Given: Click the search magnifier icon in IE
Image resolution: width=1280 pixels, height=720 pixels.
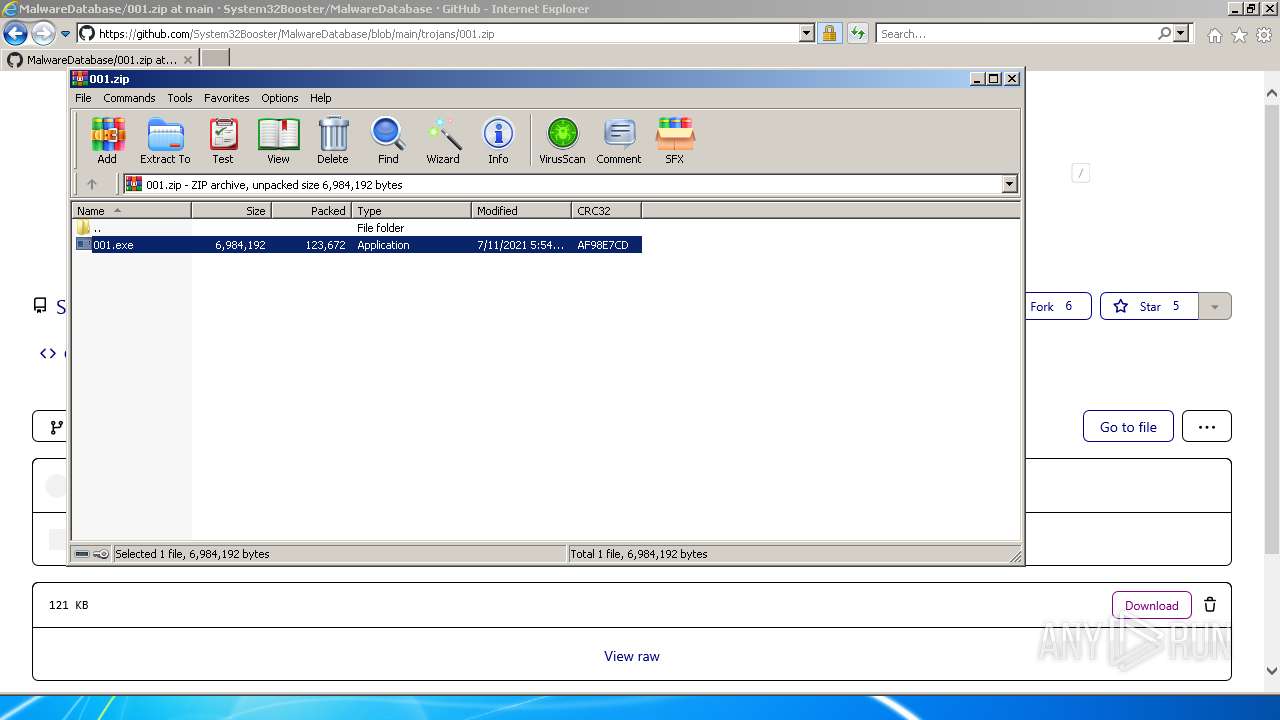Looking at the screenshot, I should point(1164,34).
